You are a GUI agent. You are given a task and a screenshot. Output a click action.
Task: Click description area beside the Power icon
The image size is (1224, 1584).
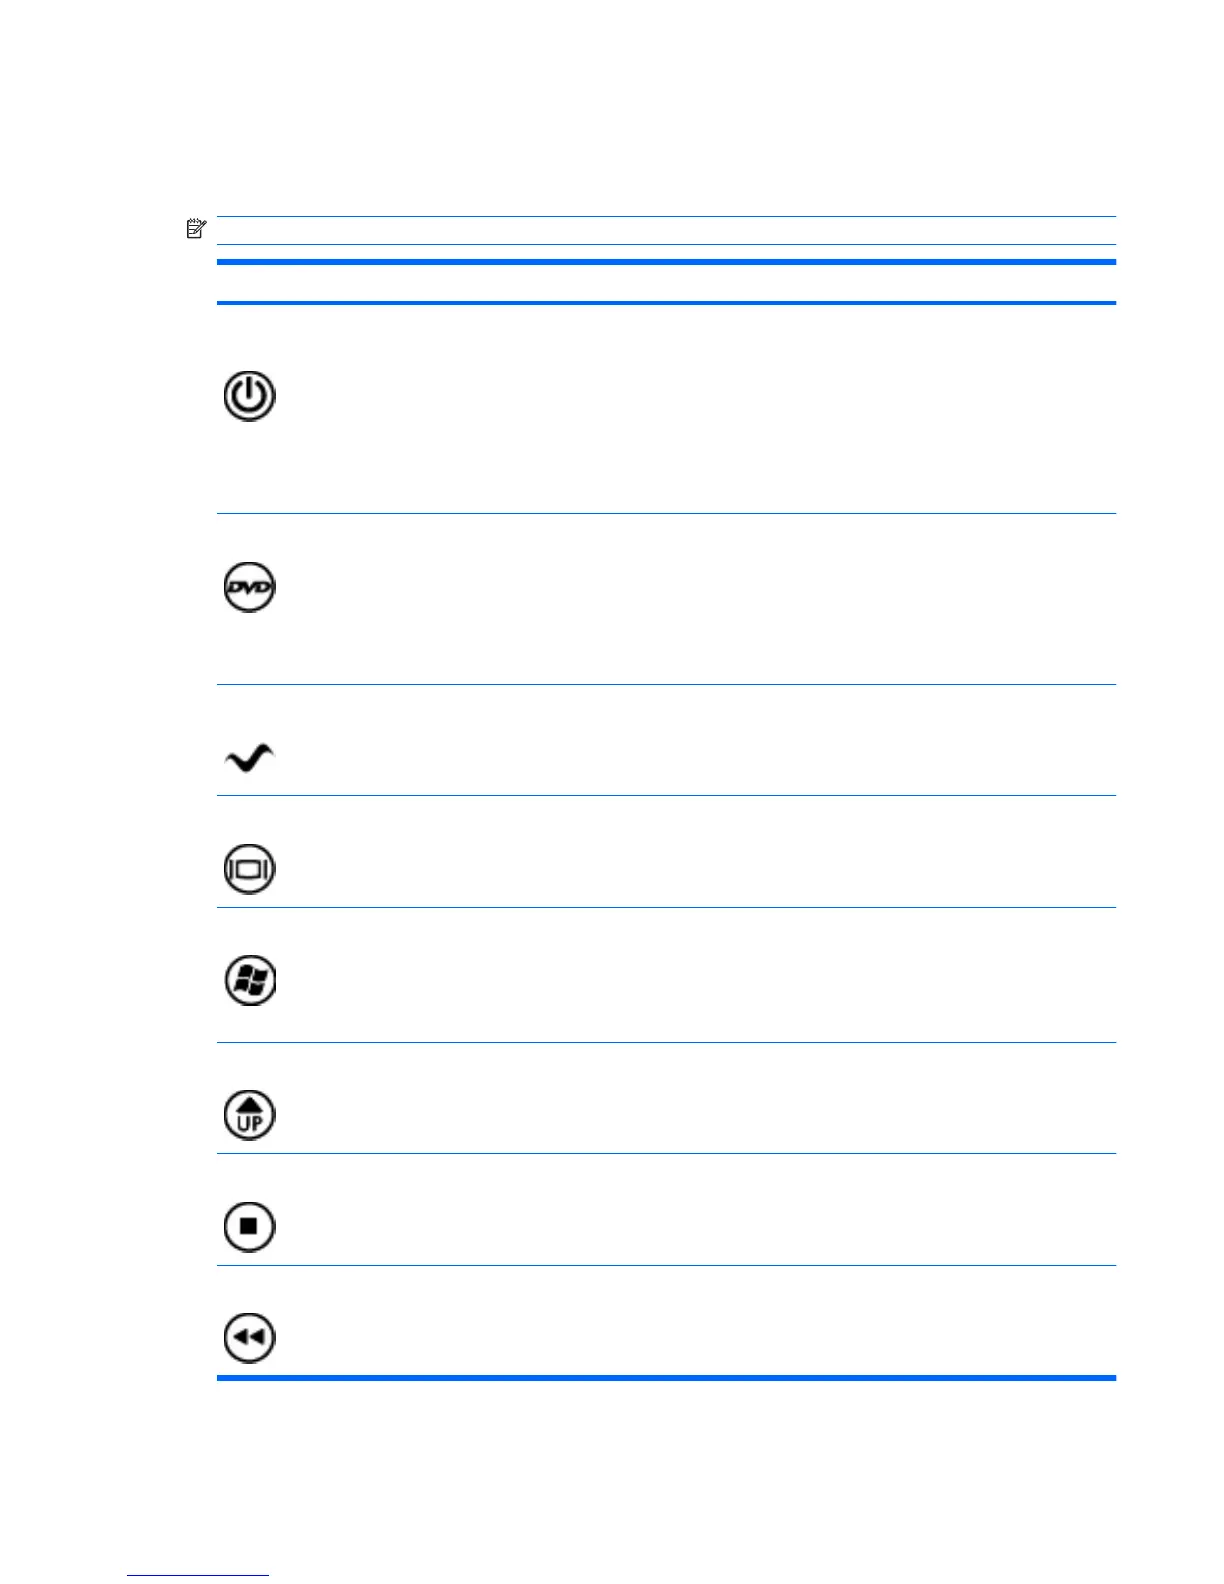[700, 409]
